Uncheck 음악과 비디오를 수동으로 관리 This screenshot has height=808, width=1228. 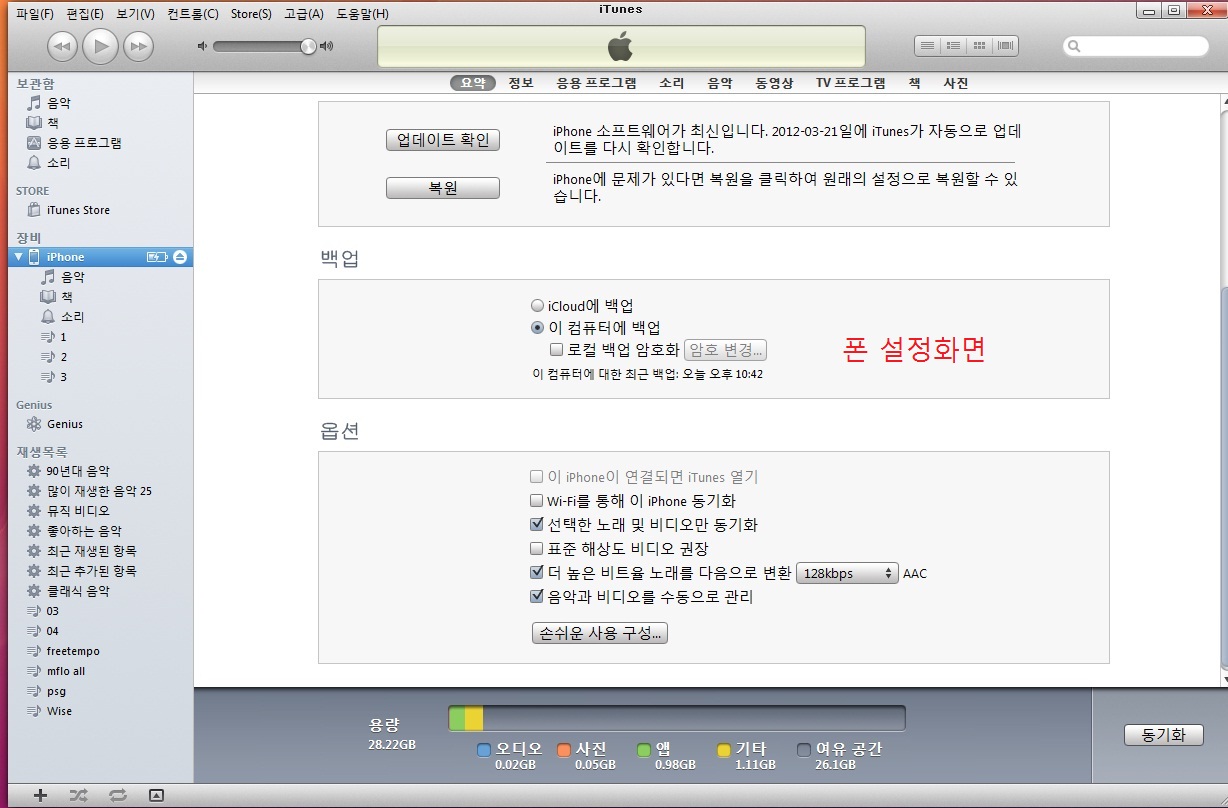537,597
